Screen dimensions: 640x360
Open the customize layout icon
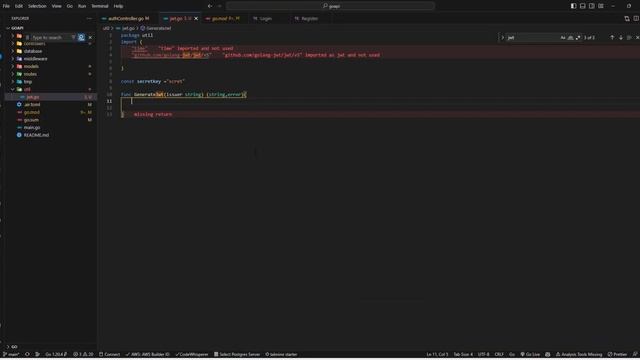[x=601, y=6]
